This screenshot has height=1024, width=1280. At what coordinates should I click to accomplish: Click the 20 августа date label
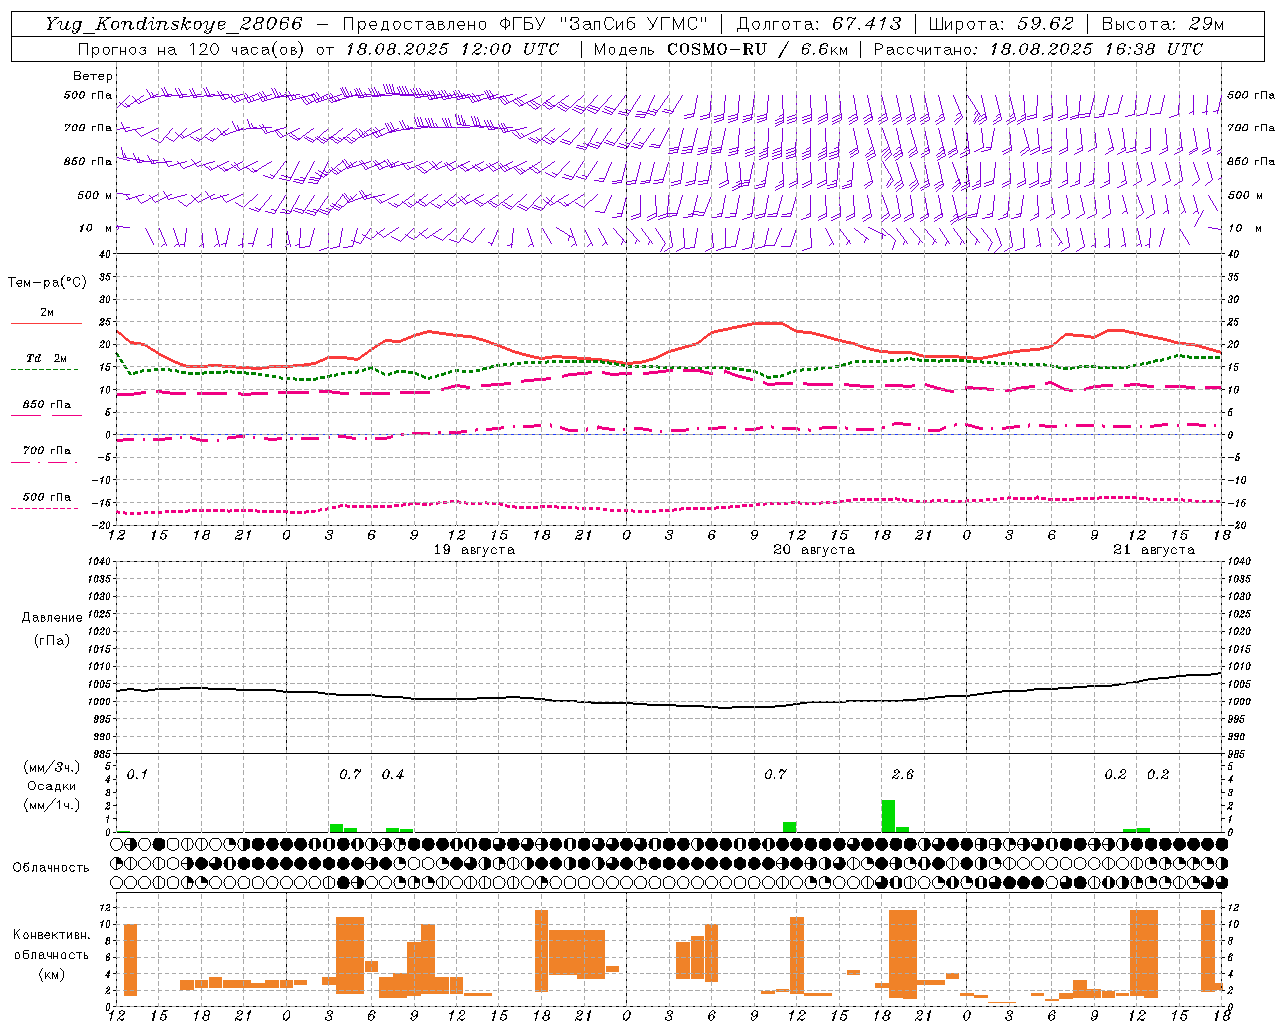point(814,550)
